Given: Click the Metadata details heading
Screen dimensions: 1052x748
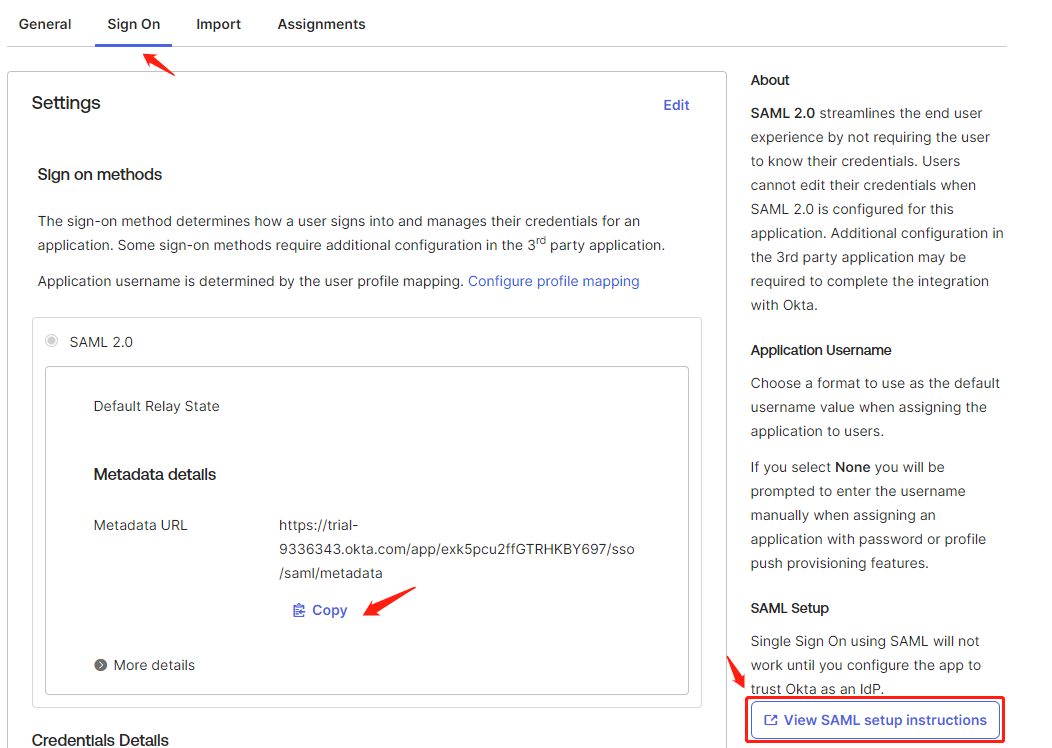Looking at the screenshot, I should click(x=155, y=474).
